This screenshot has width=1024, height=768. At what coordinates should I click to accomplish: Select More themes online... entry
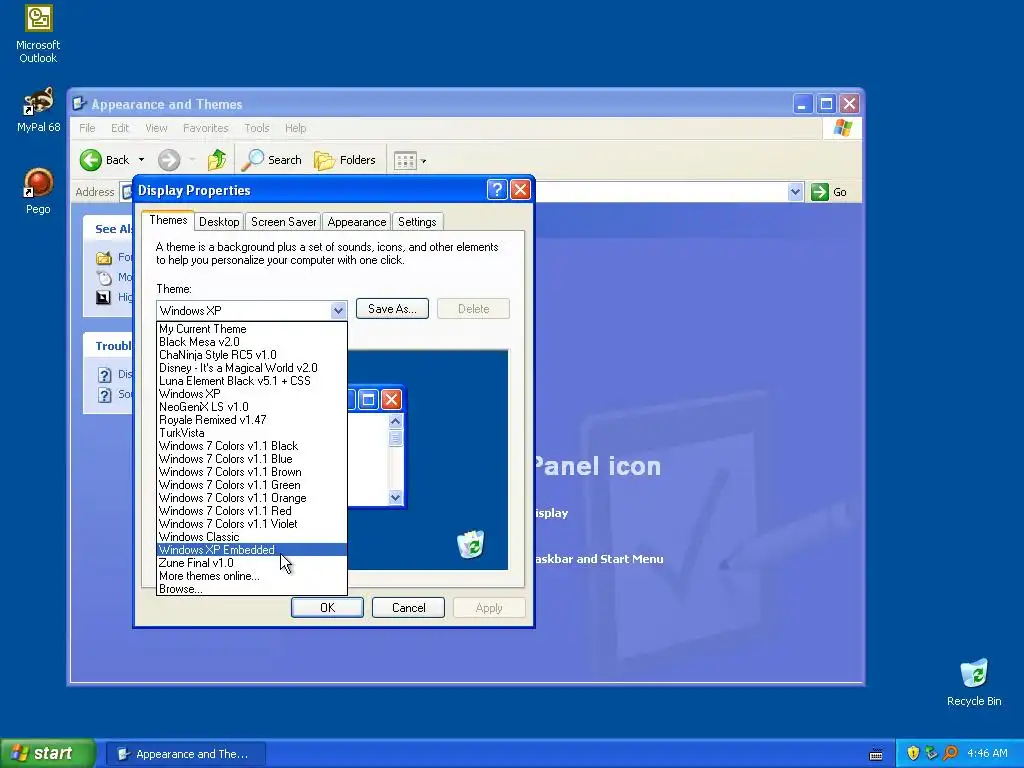(252, 576)
